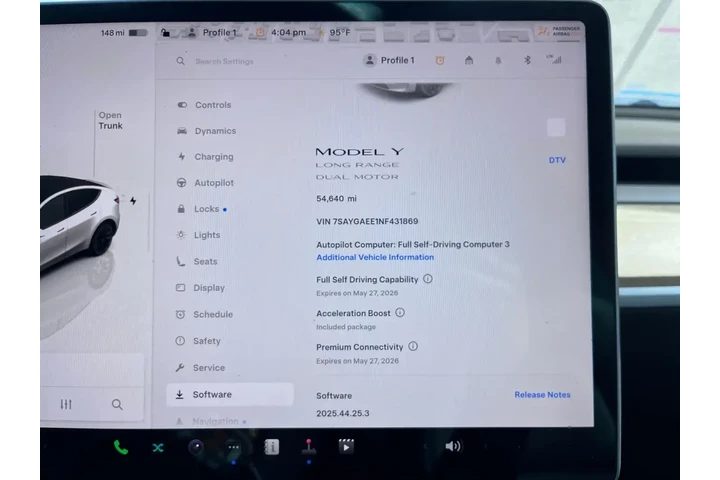Tap the lock icon in the status bar
This screenshot has width=720, height=480.
[x=165, y=32]
